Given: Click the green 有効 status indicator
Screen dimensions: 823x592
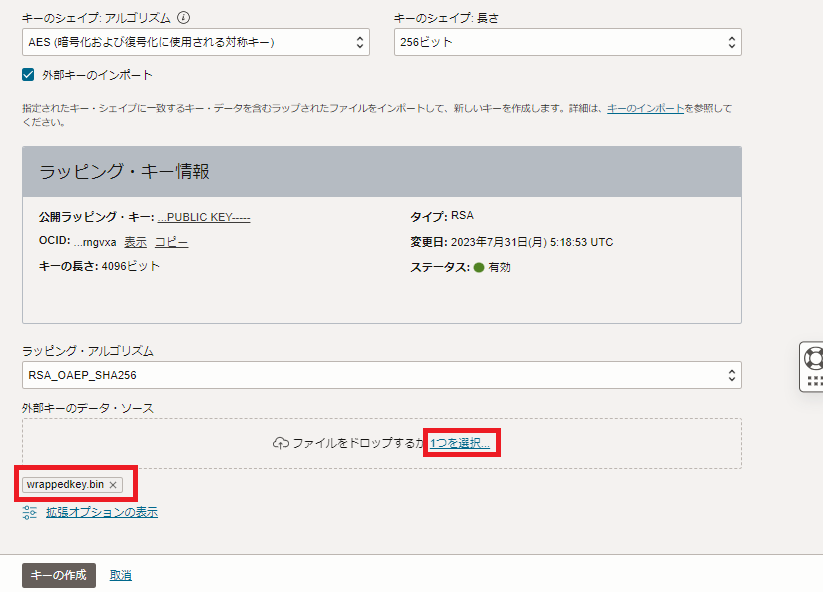Looking at the screenshot, I should [479, 268].
